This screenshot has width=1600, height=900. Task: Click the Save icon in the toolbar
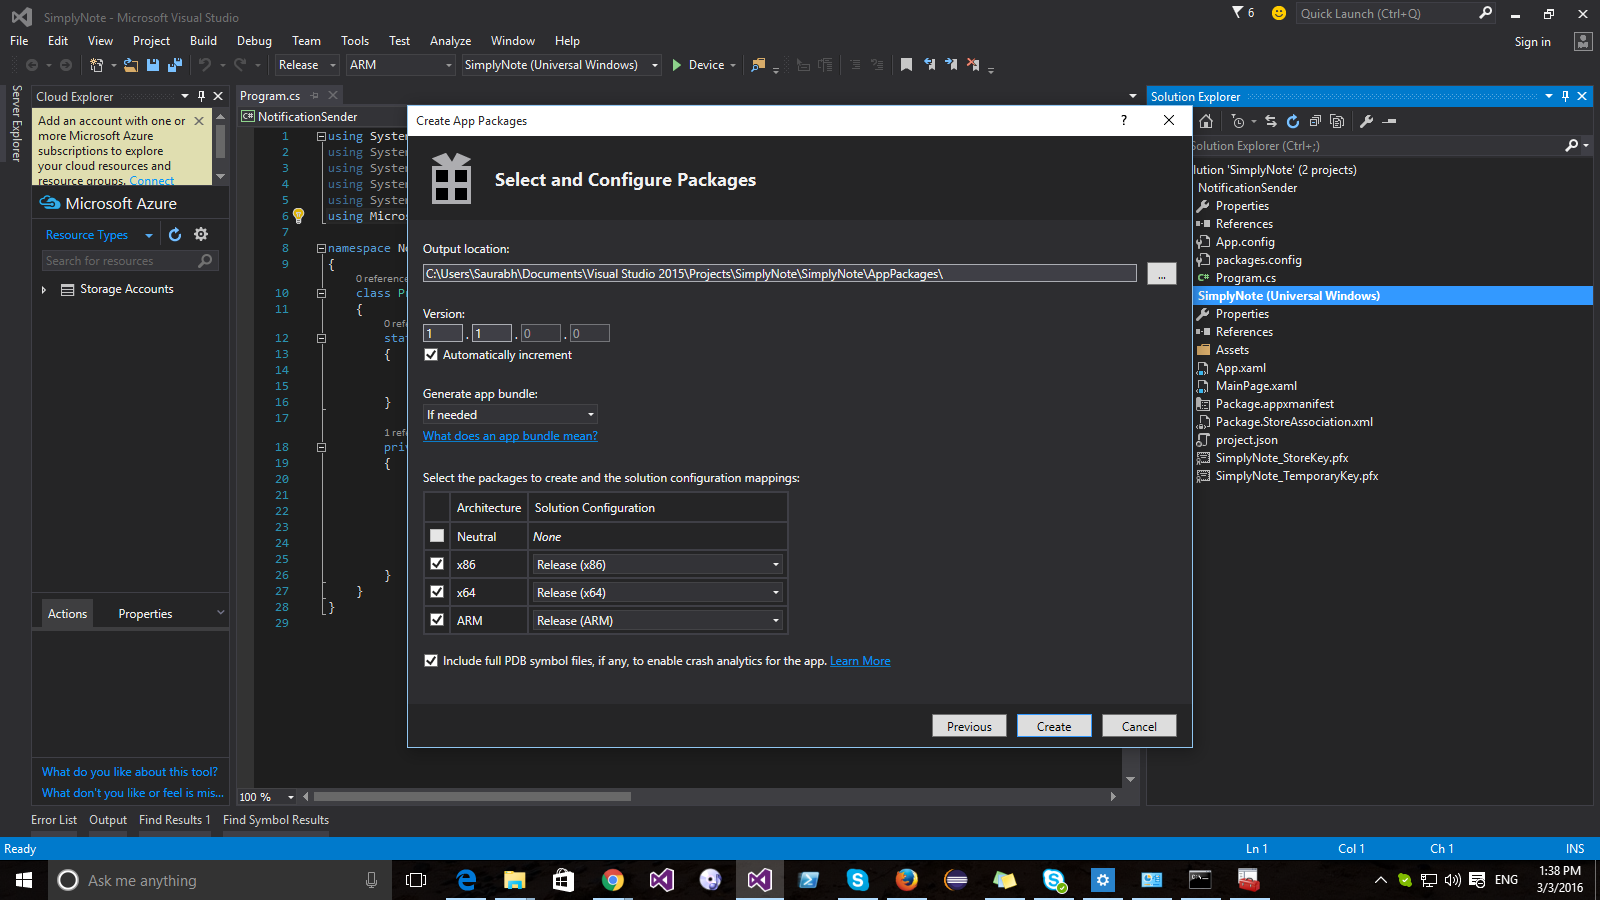click(152, 64)
